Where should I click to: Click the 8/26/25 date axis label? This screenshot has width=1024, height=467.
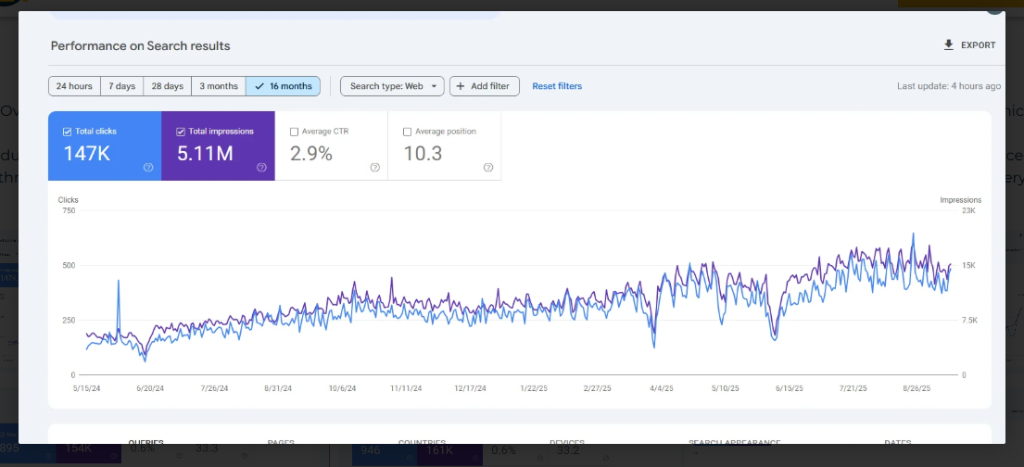(916, 388)
